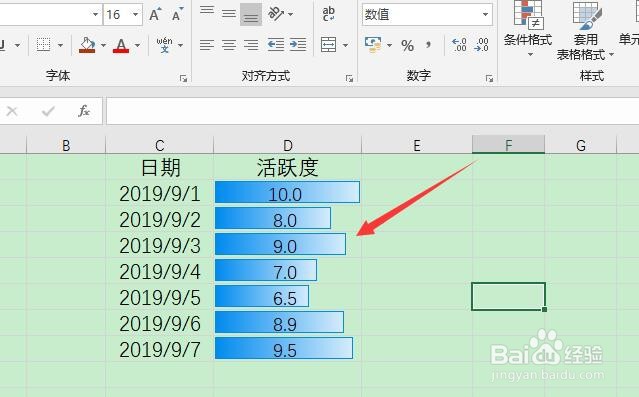The image size is (639, 397).
Task: Select the data bar cell showing 6.5
Action: (287, 297)
